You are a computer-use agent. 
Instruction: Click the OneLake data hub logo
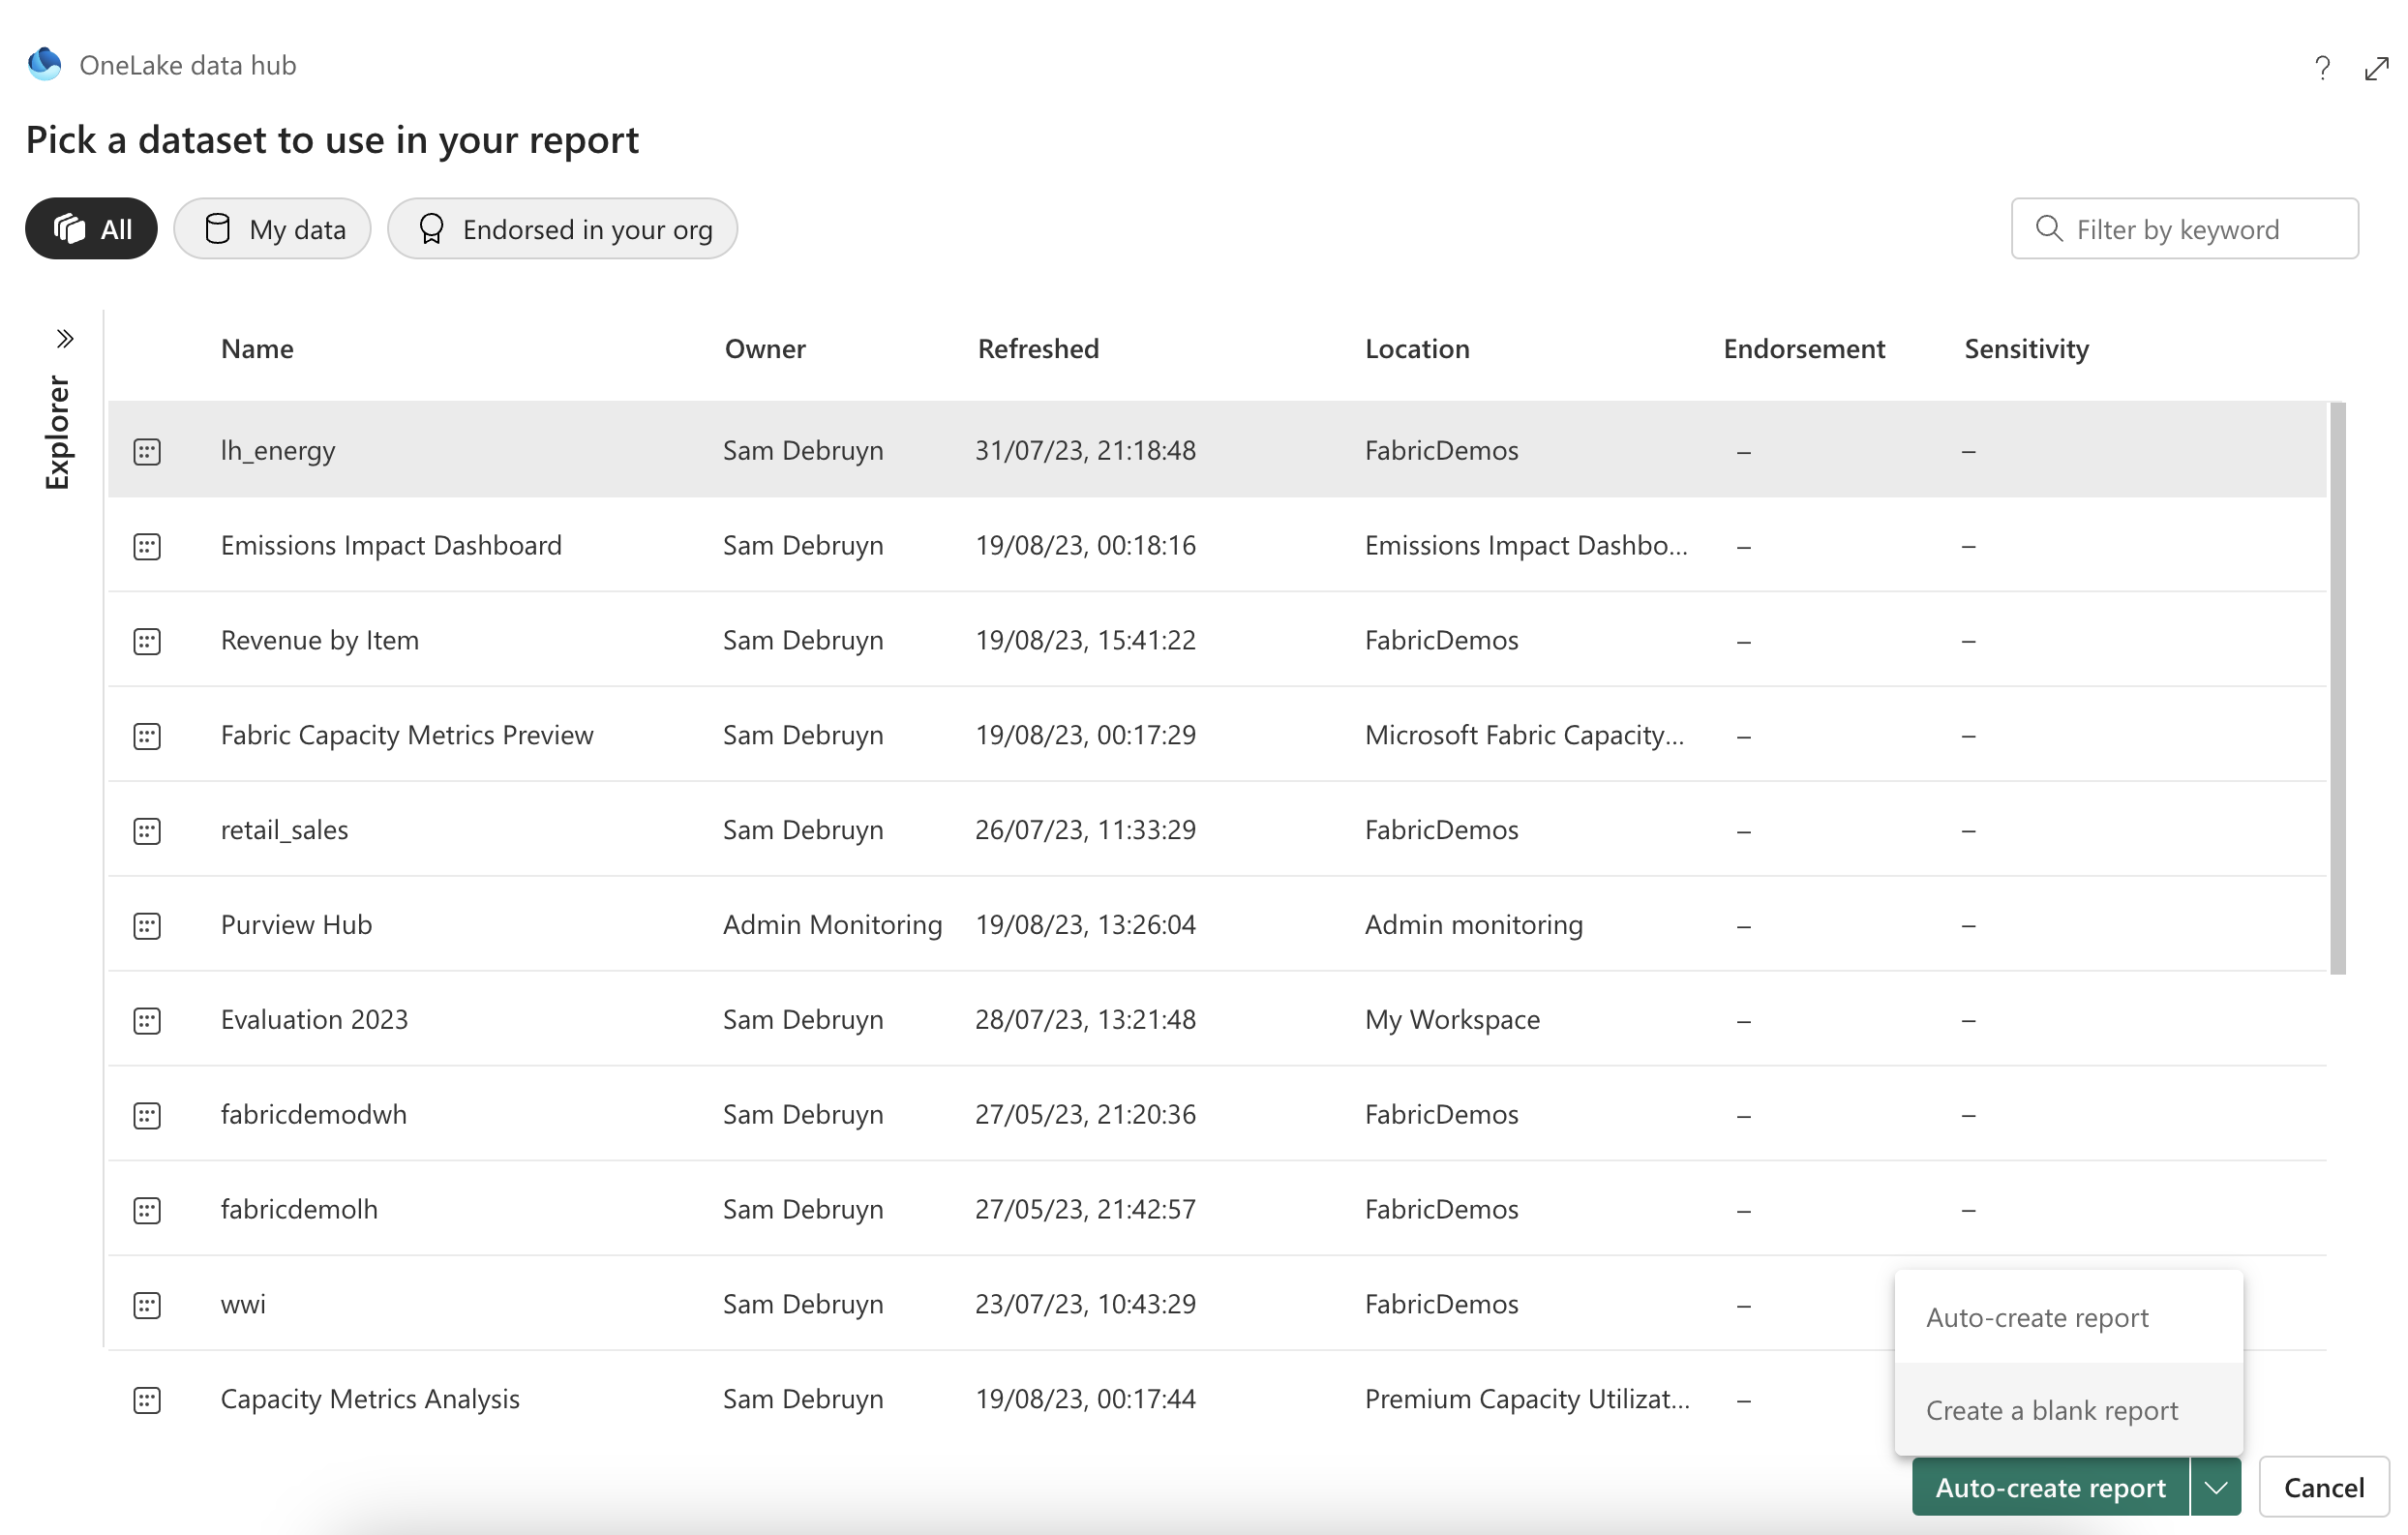(43, 63)
